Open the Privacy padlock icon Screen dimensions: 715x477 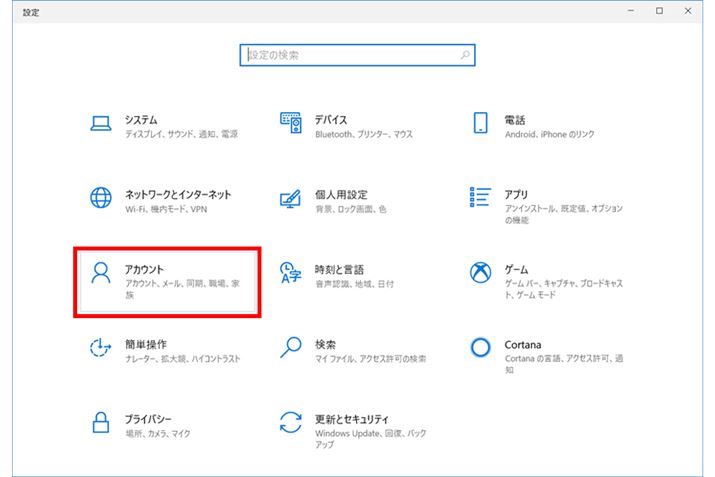[x=100, y=423]
